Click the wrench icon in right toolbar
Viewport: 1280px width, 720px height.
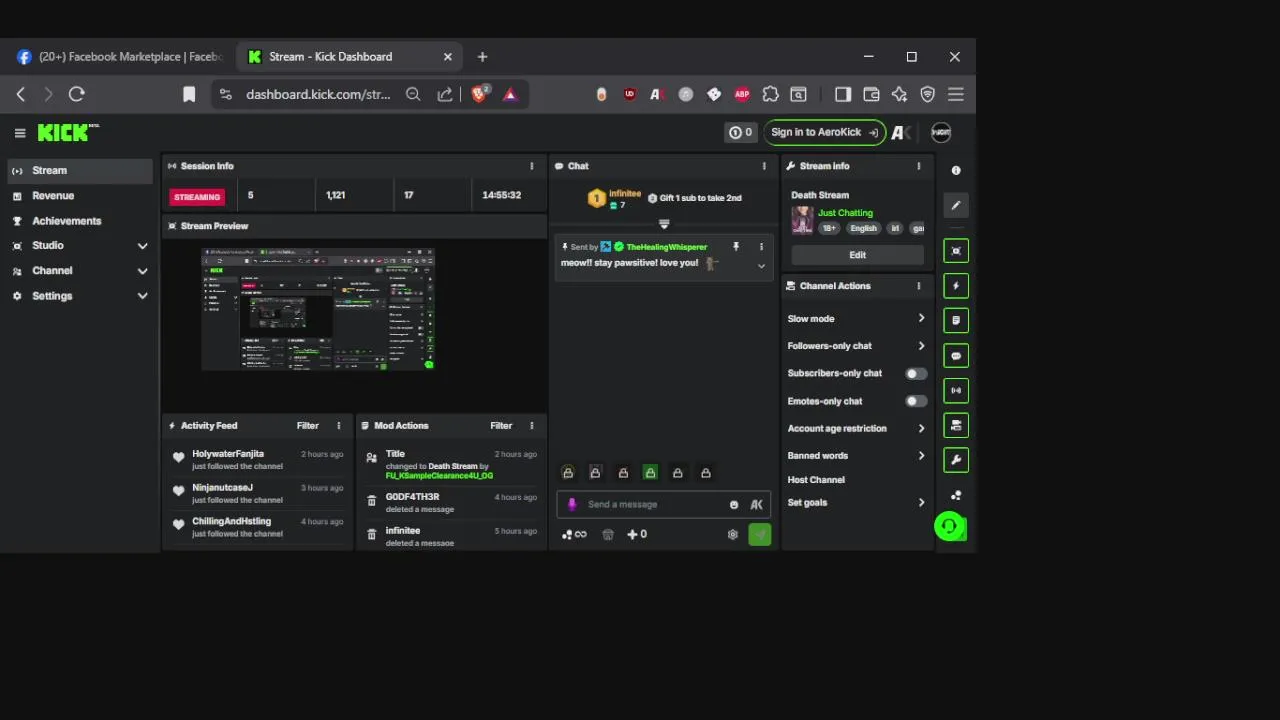[956, 460]
